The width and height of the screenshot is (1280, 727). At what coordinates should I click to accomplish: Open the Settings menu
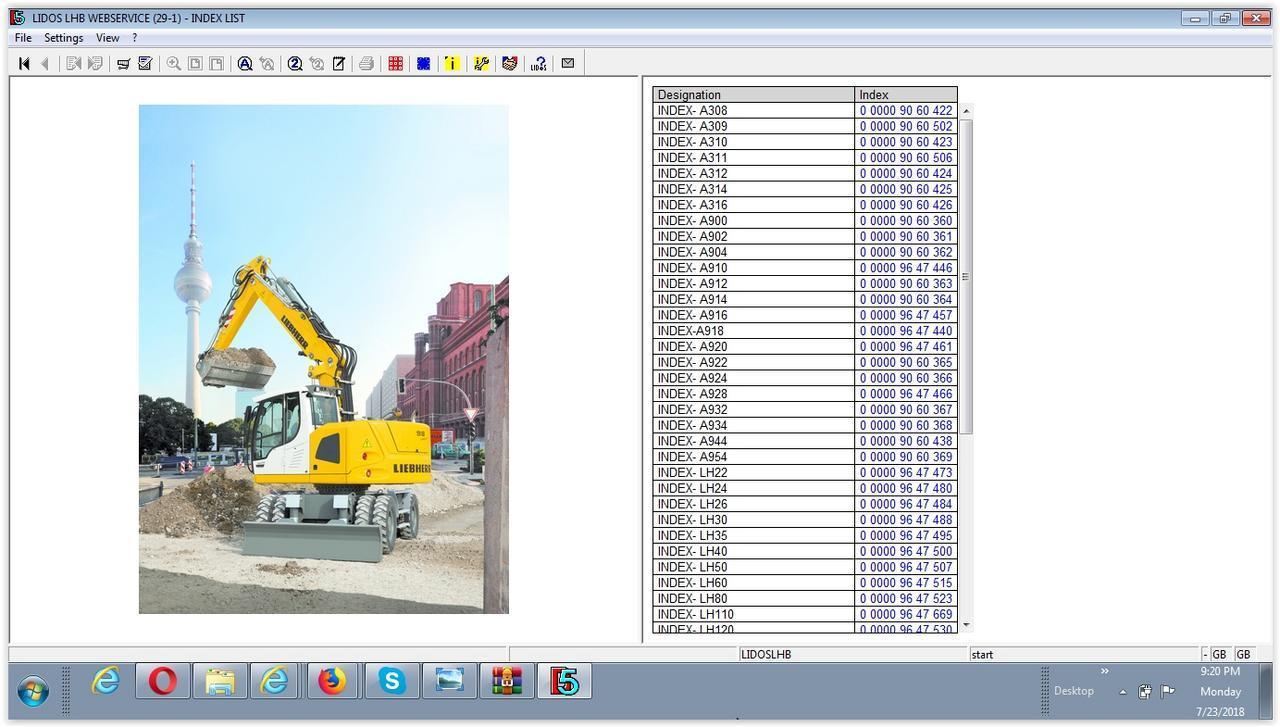point(63,38)
